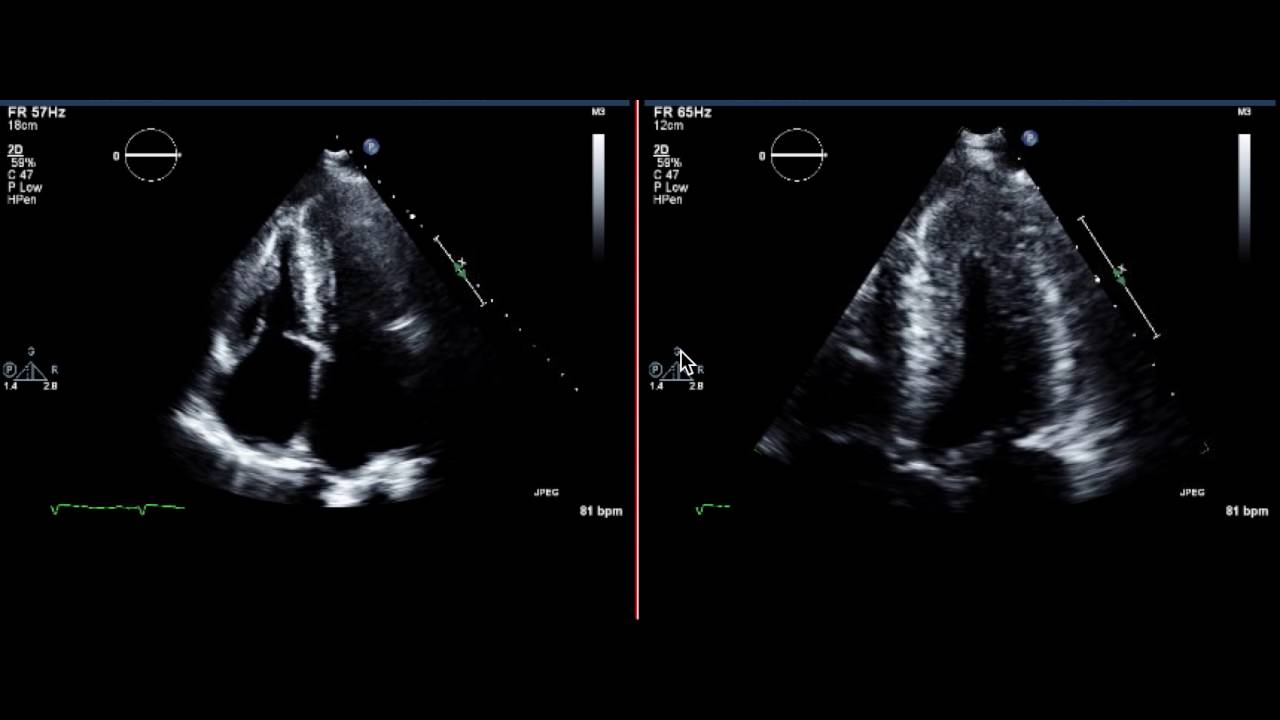Screen dimensions: 1280x720
Task: Click the "2D" mode label in right panel
Action: [x=663, y=150]
